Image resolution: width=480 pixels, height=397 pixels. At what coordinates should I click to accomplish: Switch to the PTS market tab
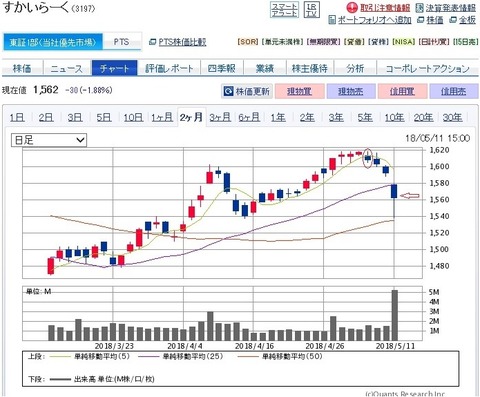[122, 42]
